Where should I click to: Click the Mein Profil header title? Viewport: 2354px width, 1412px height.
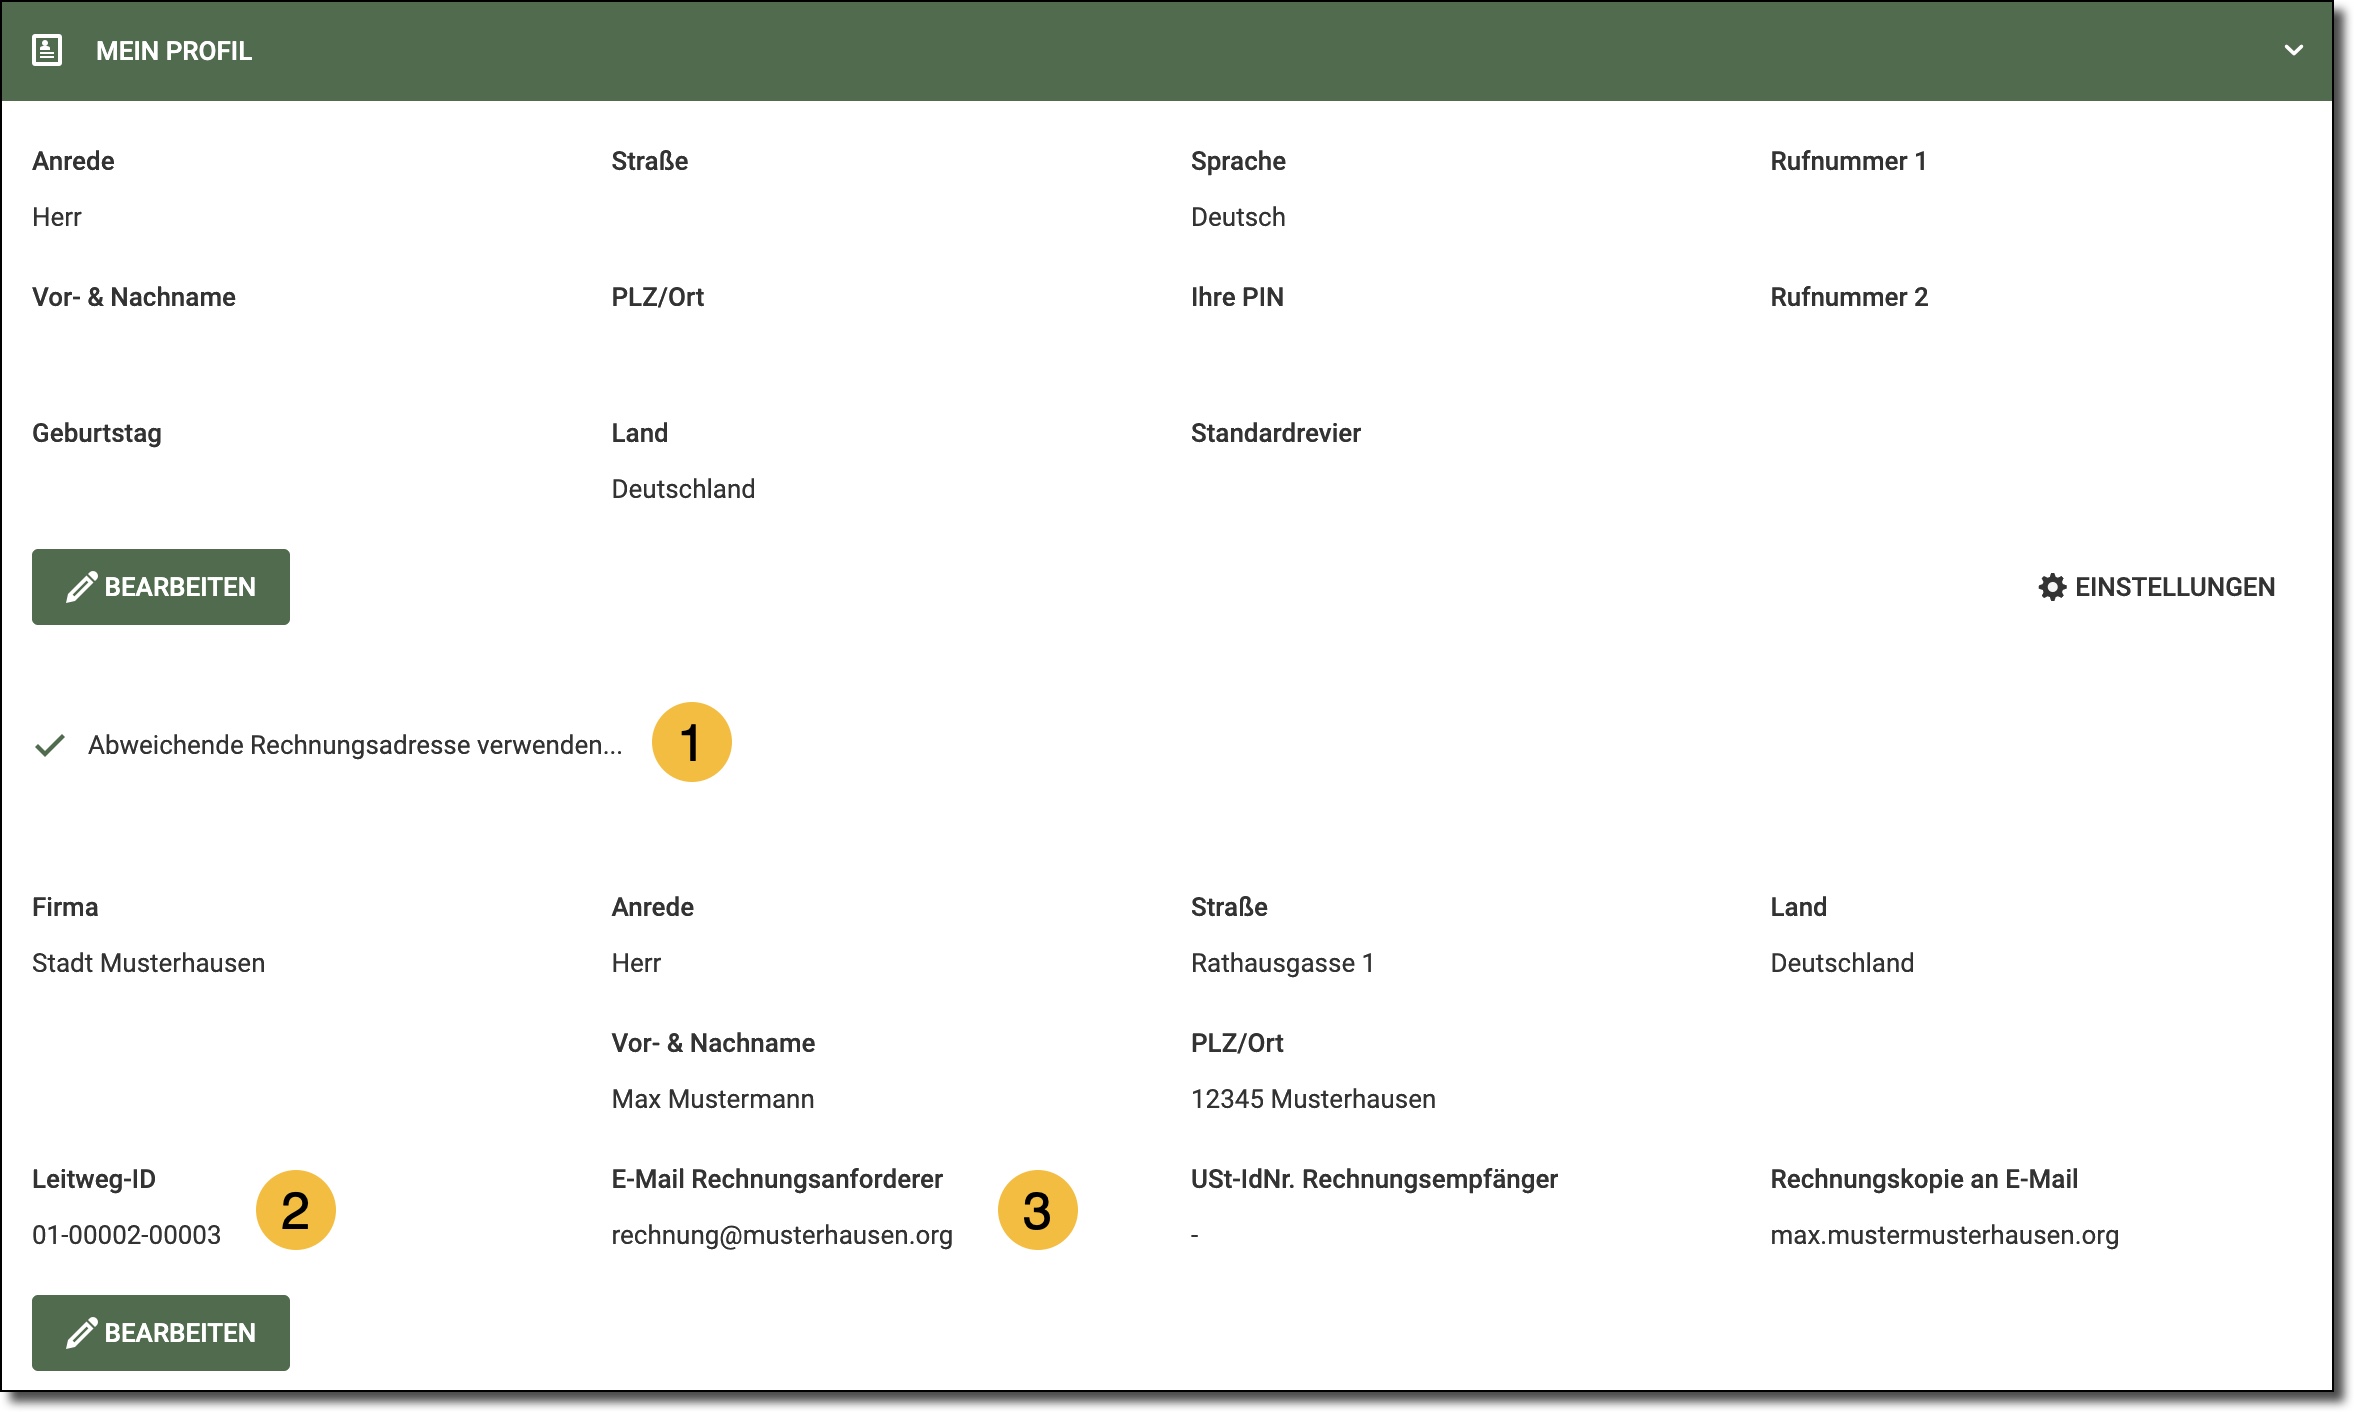coord(173,51)
